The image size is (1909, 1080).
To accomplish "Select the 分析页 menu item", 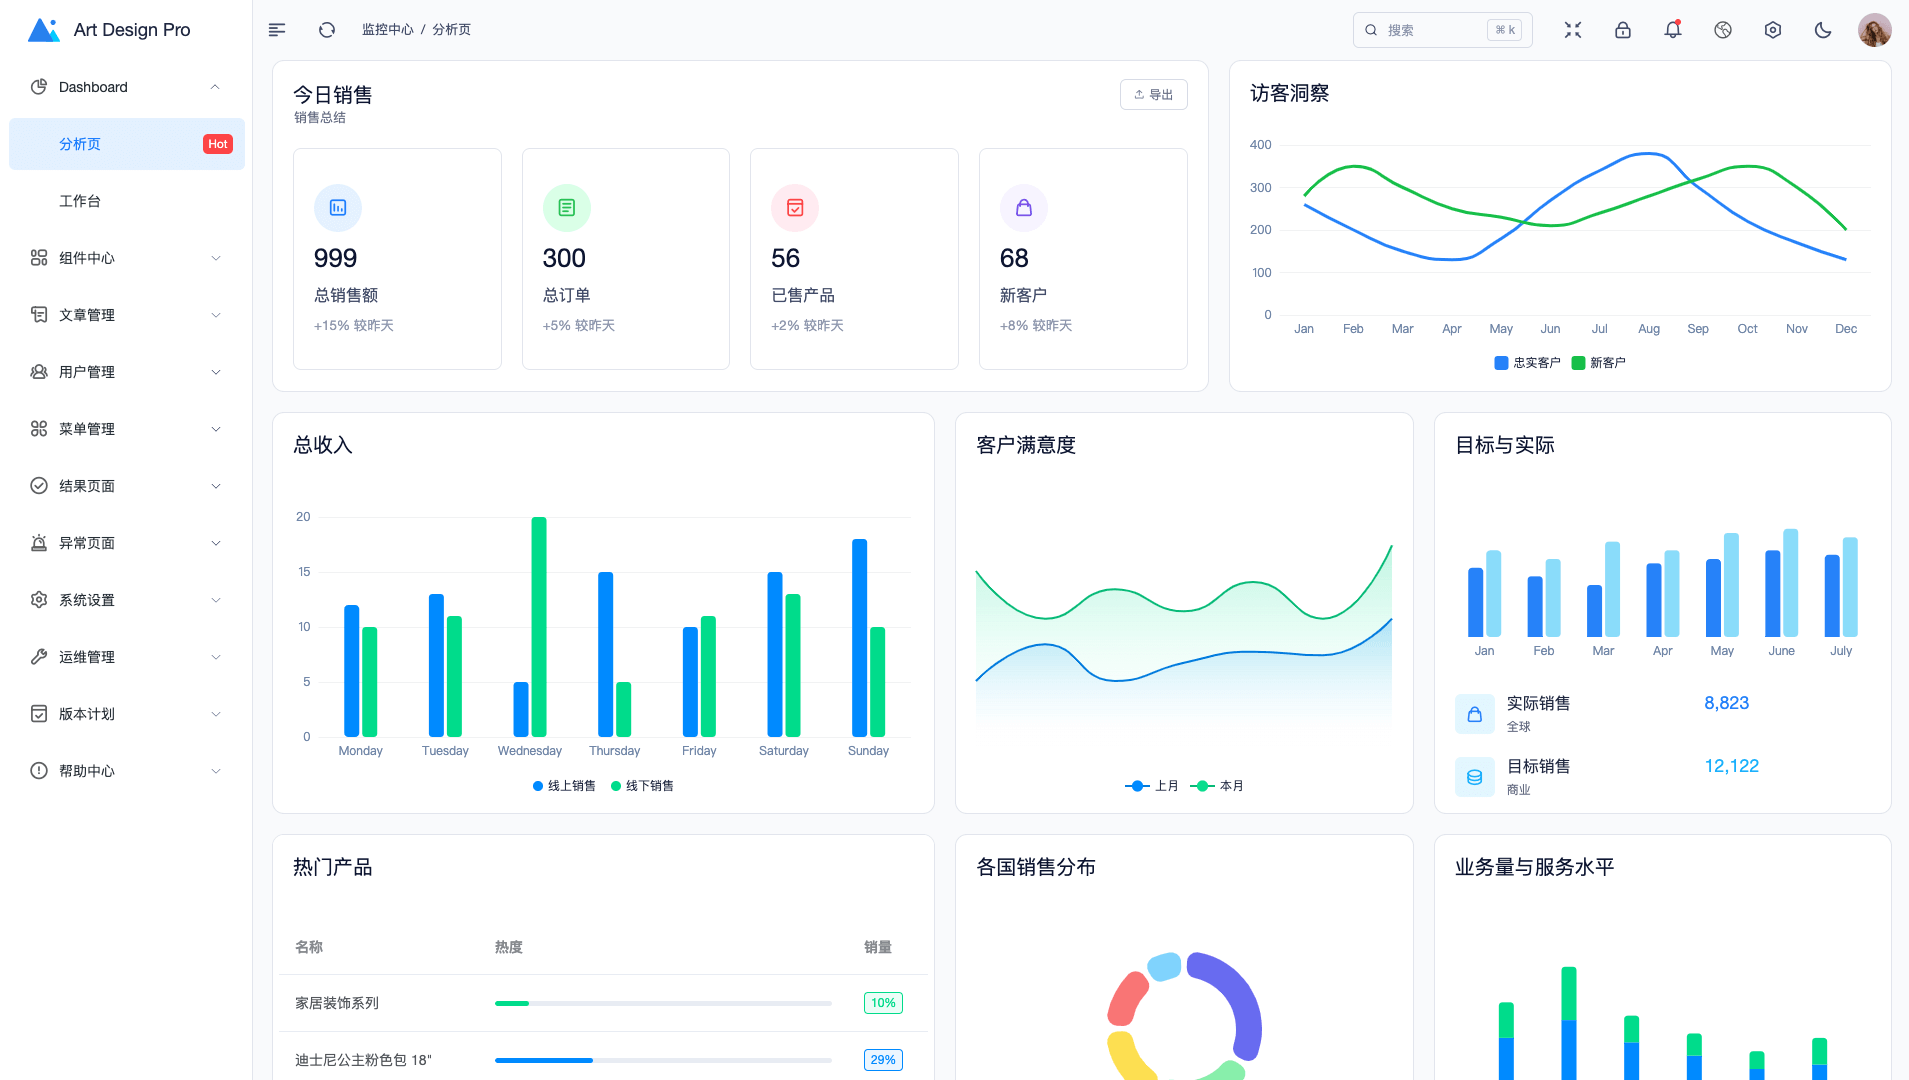I will click(127, 144).
